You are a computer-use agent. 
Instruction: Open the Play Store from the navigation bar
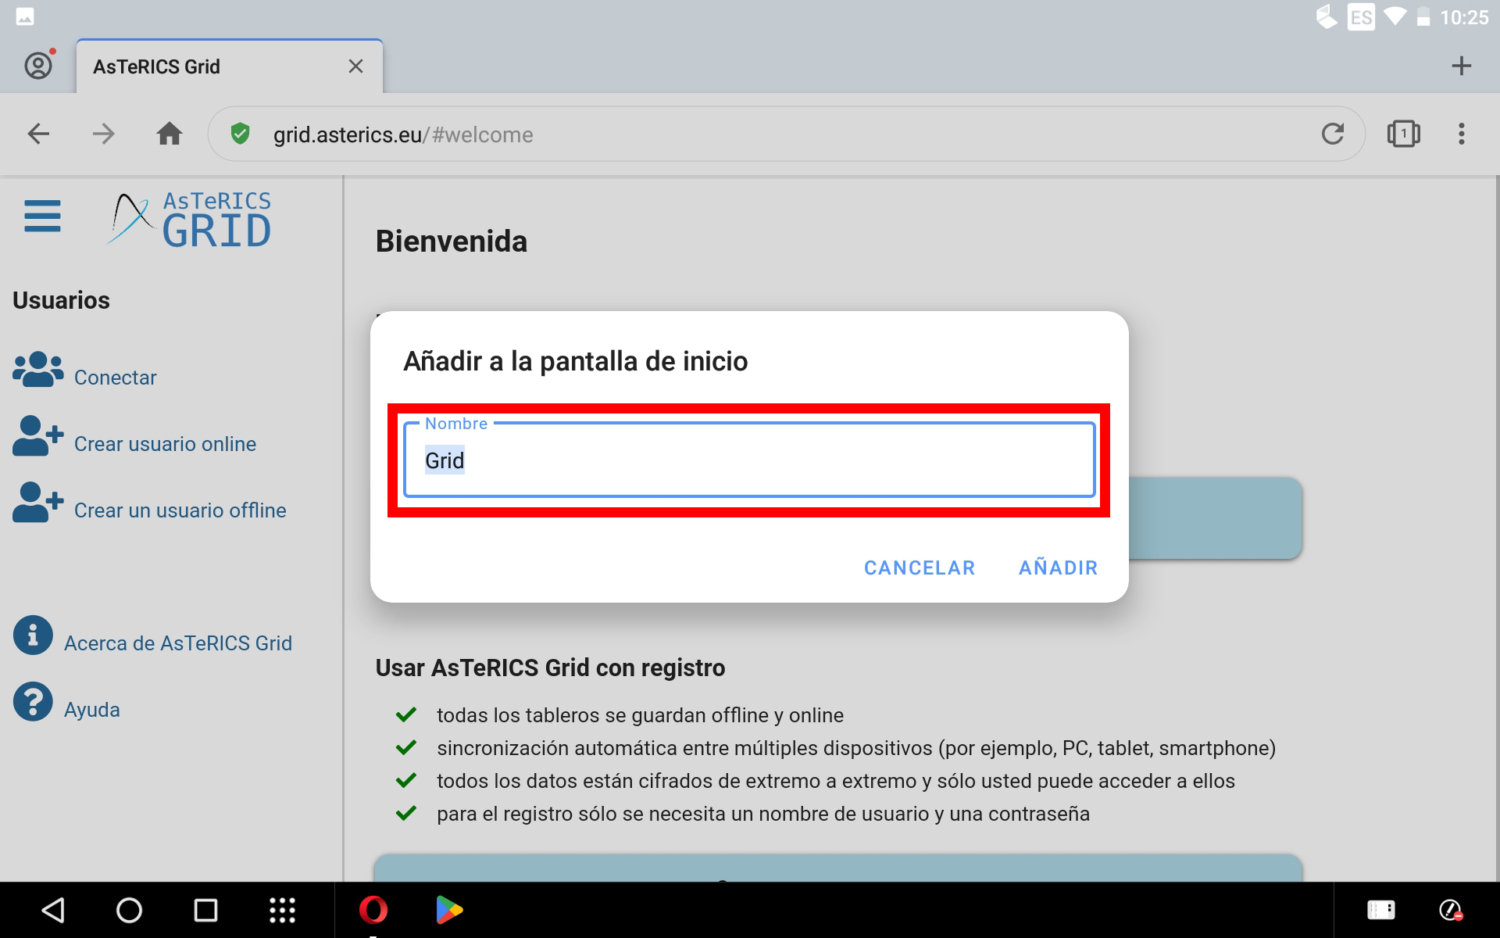pos(448,910)
